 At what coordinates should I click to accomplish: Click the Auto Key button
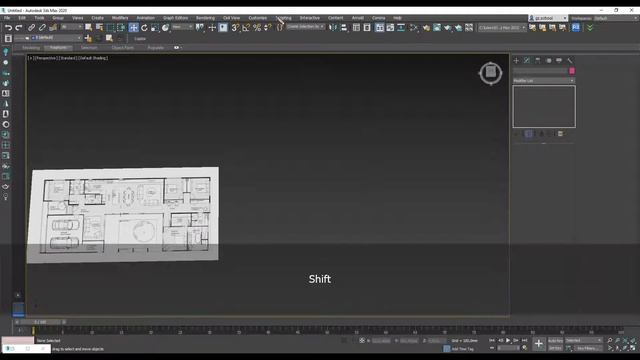(x=555, y=340)
